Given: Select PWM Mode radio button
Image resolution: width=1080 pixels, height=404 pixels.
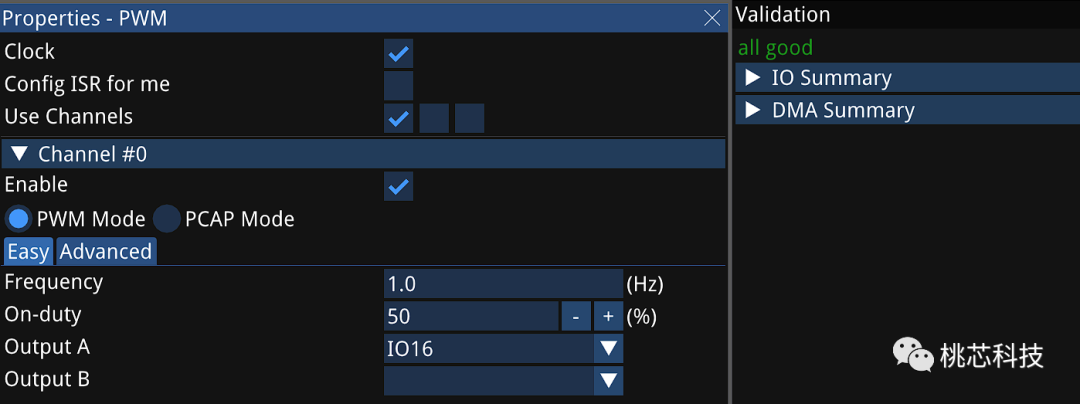Looking at the screenshot, I should click(19, 220).
